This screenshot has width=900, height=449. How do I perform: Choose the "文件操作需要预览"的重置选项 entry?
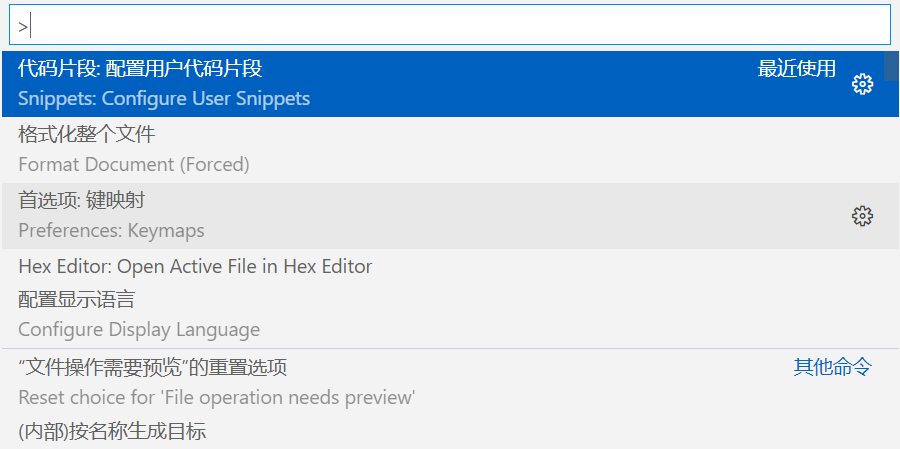point(153,367)
